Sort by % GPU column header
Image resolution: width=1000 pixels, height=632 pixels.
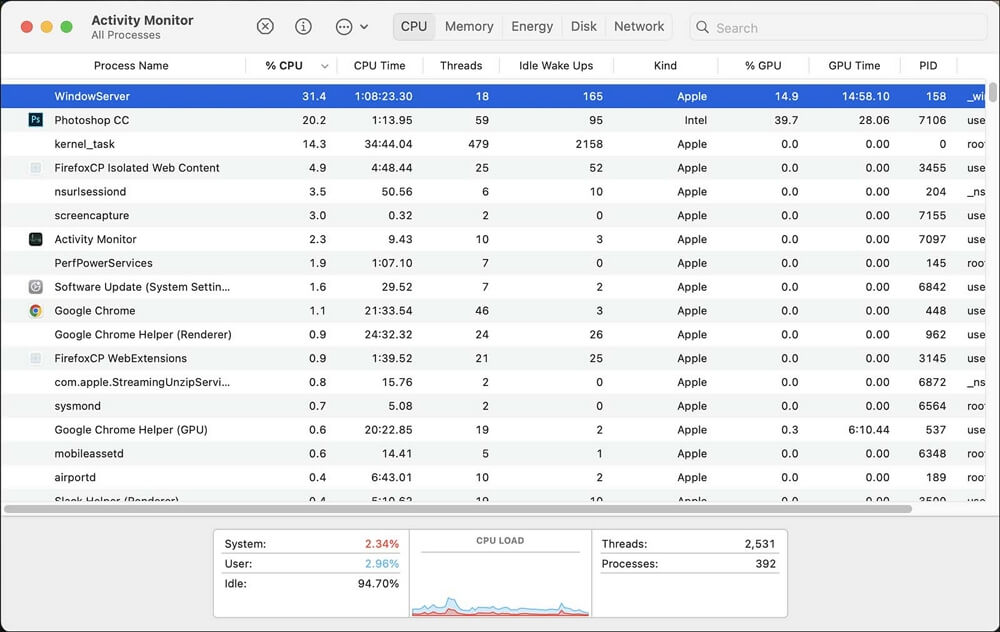[763, 66]
